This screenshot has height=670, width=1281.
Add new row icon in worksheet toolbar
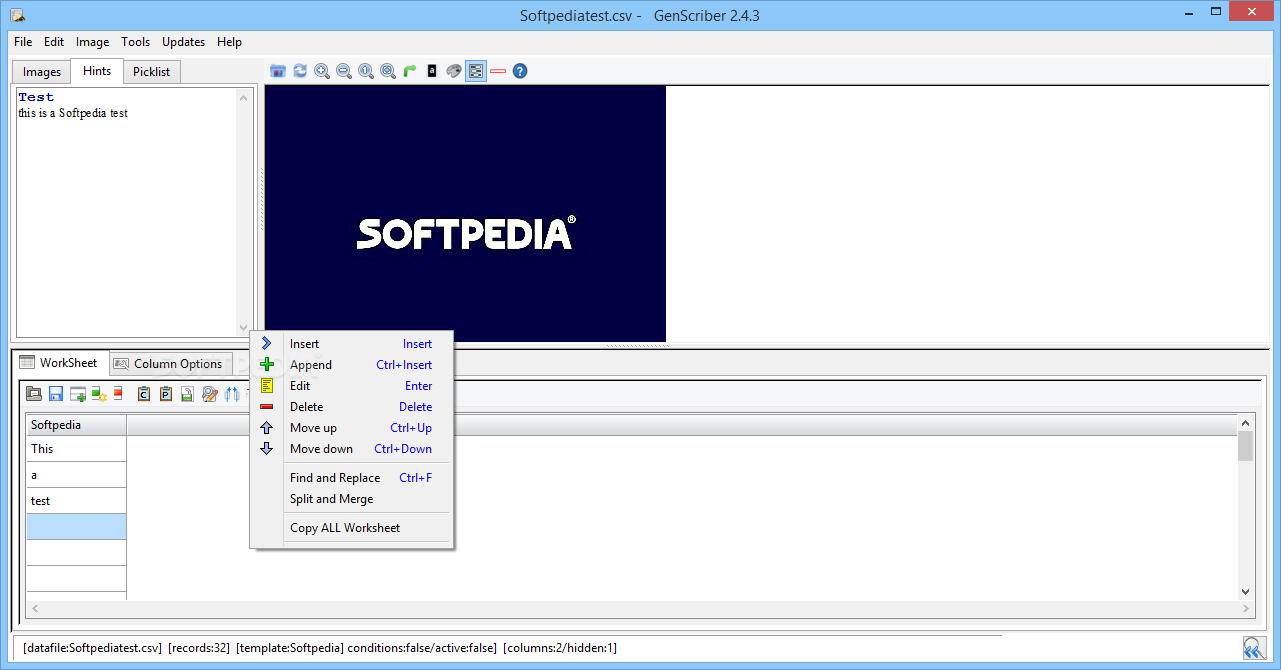(77, 394)
